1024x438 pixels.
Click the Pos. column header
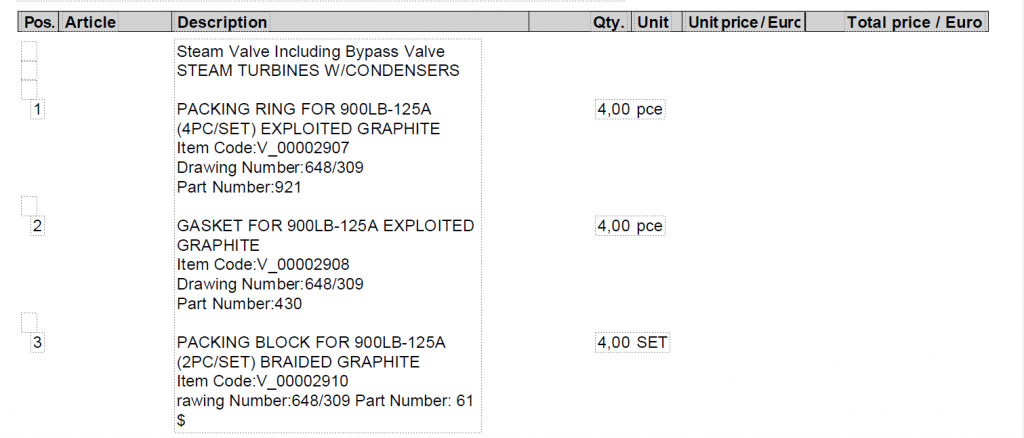(40, 22)
